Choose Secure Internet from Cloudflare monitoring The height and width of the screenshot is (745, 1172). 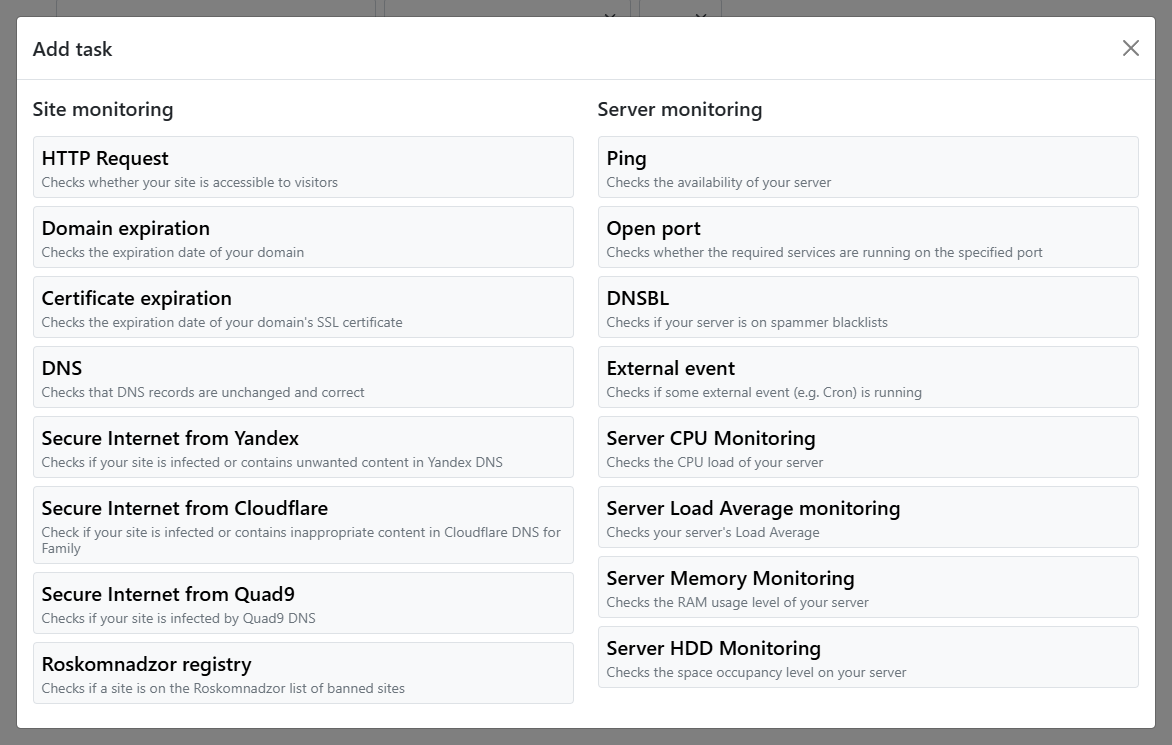(x=303, y=524)
